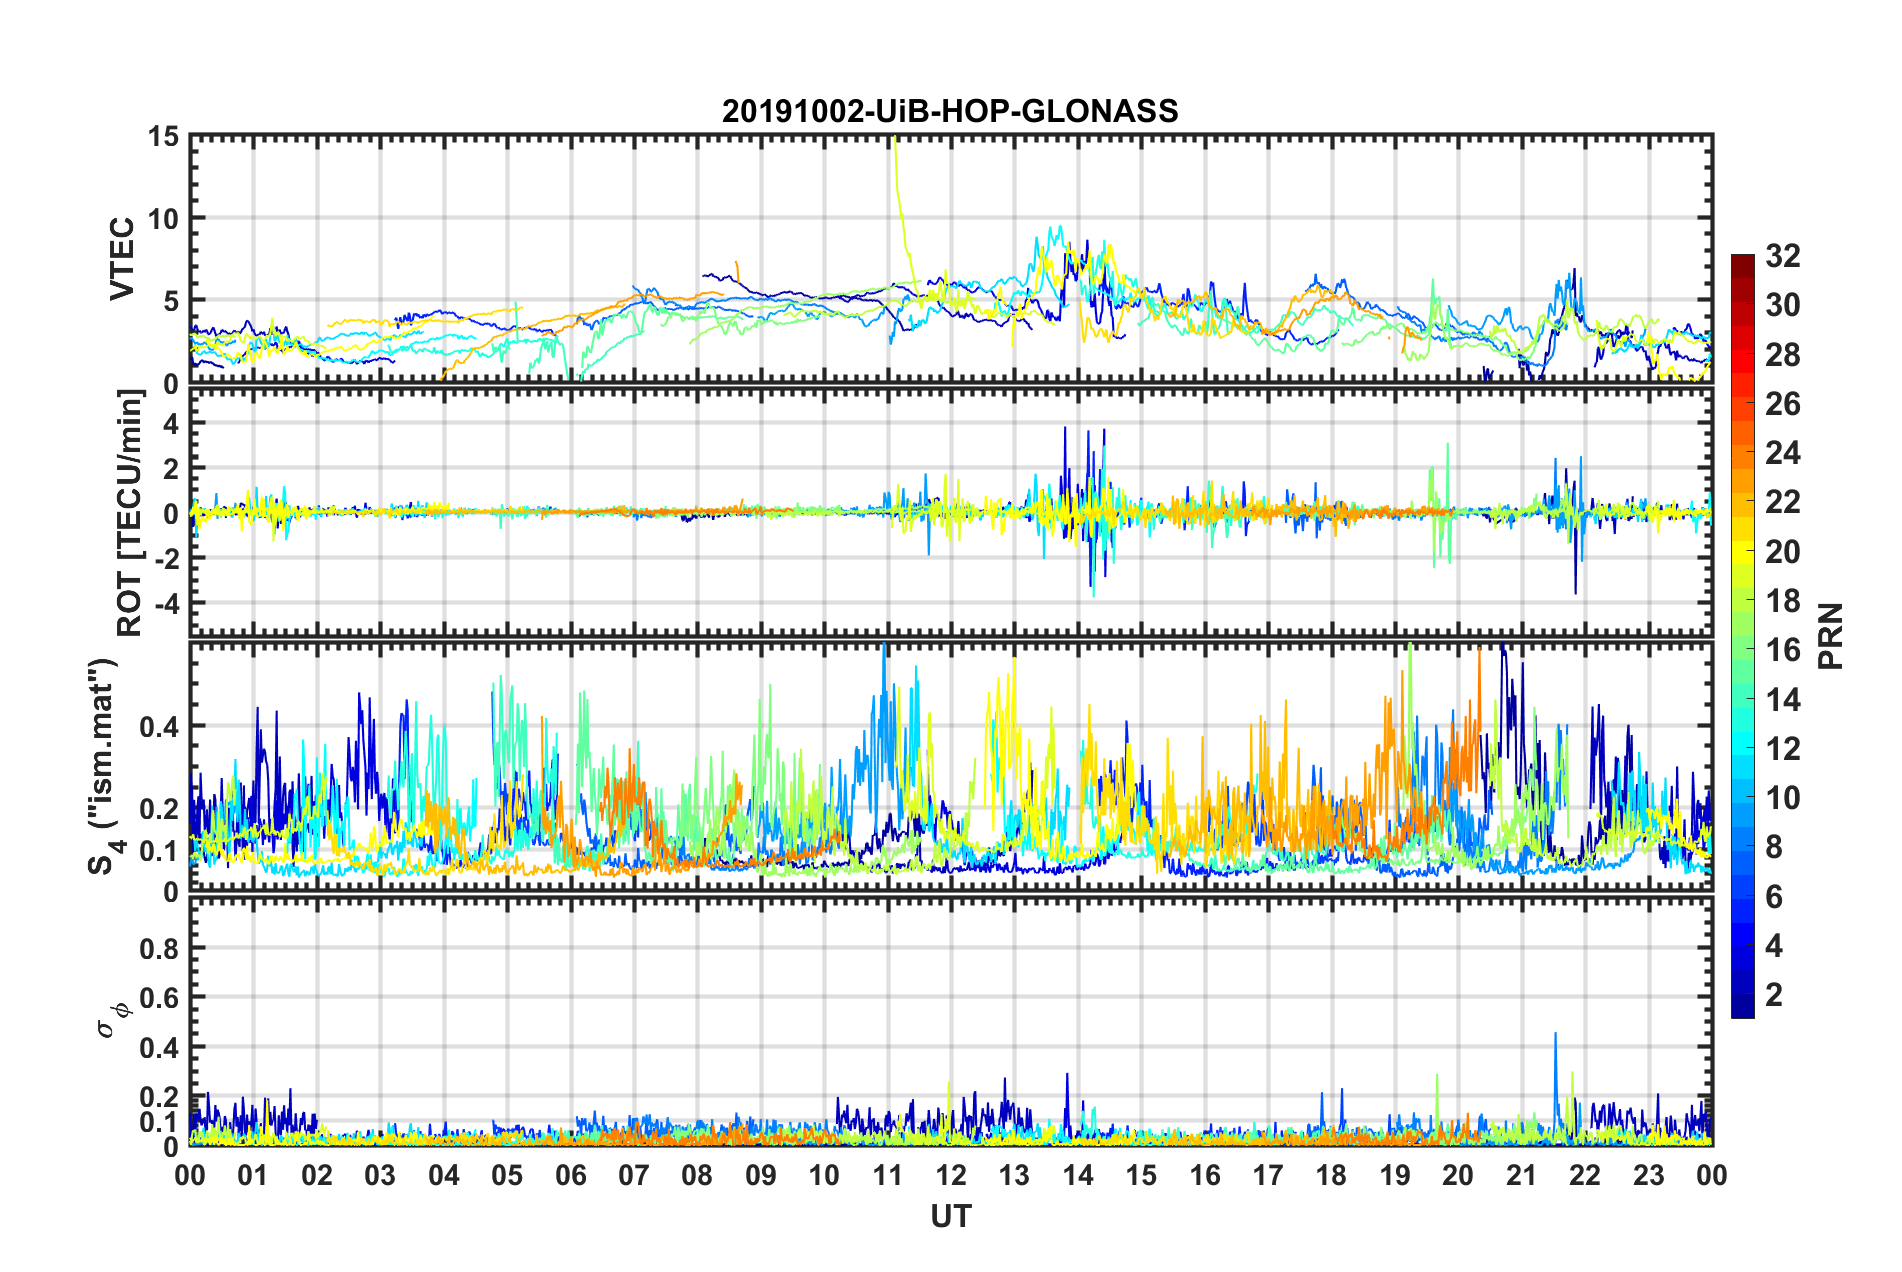Click the sigma-phi y-axis label

[113, 1022]
